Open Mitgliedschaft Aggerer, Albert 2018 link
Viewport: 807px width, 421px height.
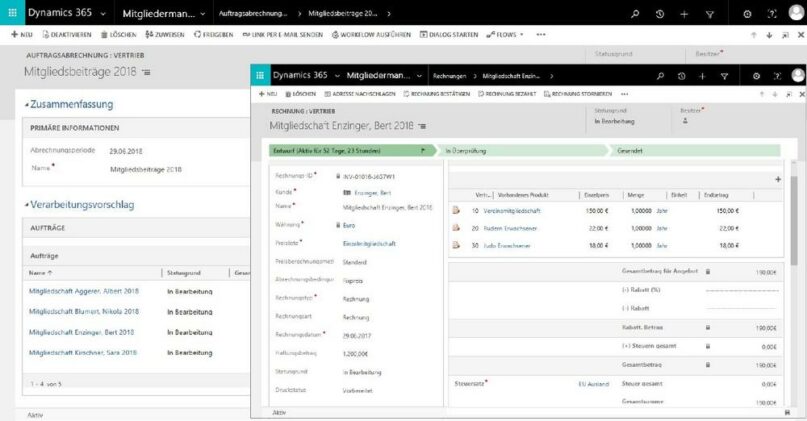tap(83, 290)
